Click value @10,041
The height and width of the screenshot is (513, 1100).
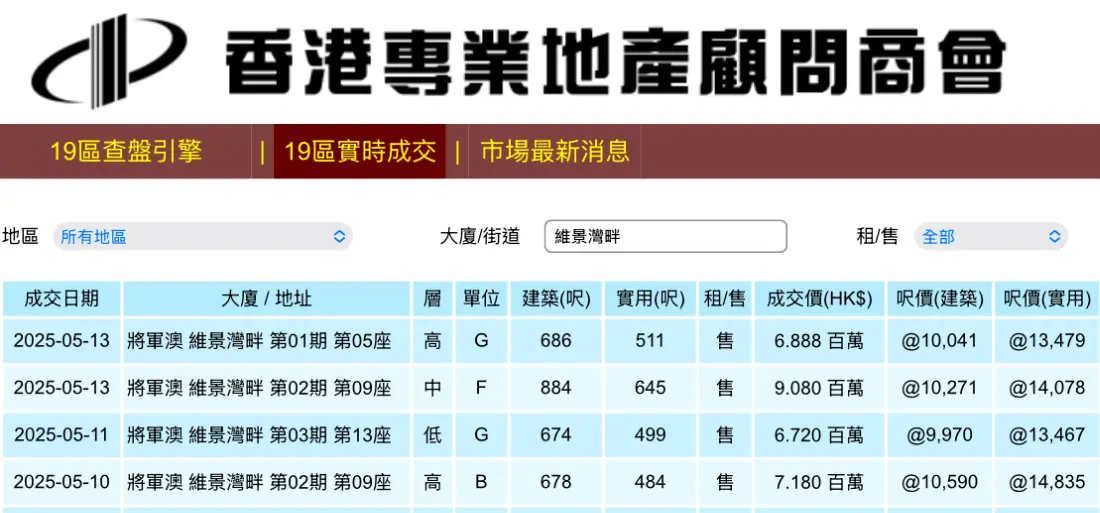(940, 342)
